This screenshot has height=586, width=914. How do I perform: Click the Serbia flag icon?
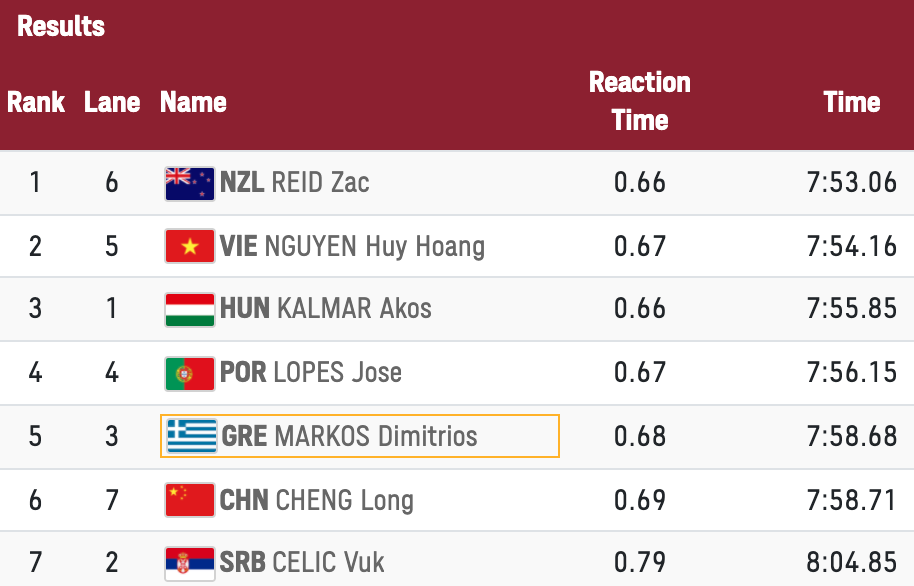(x=189, y=564)
